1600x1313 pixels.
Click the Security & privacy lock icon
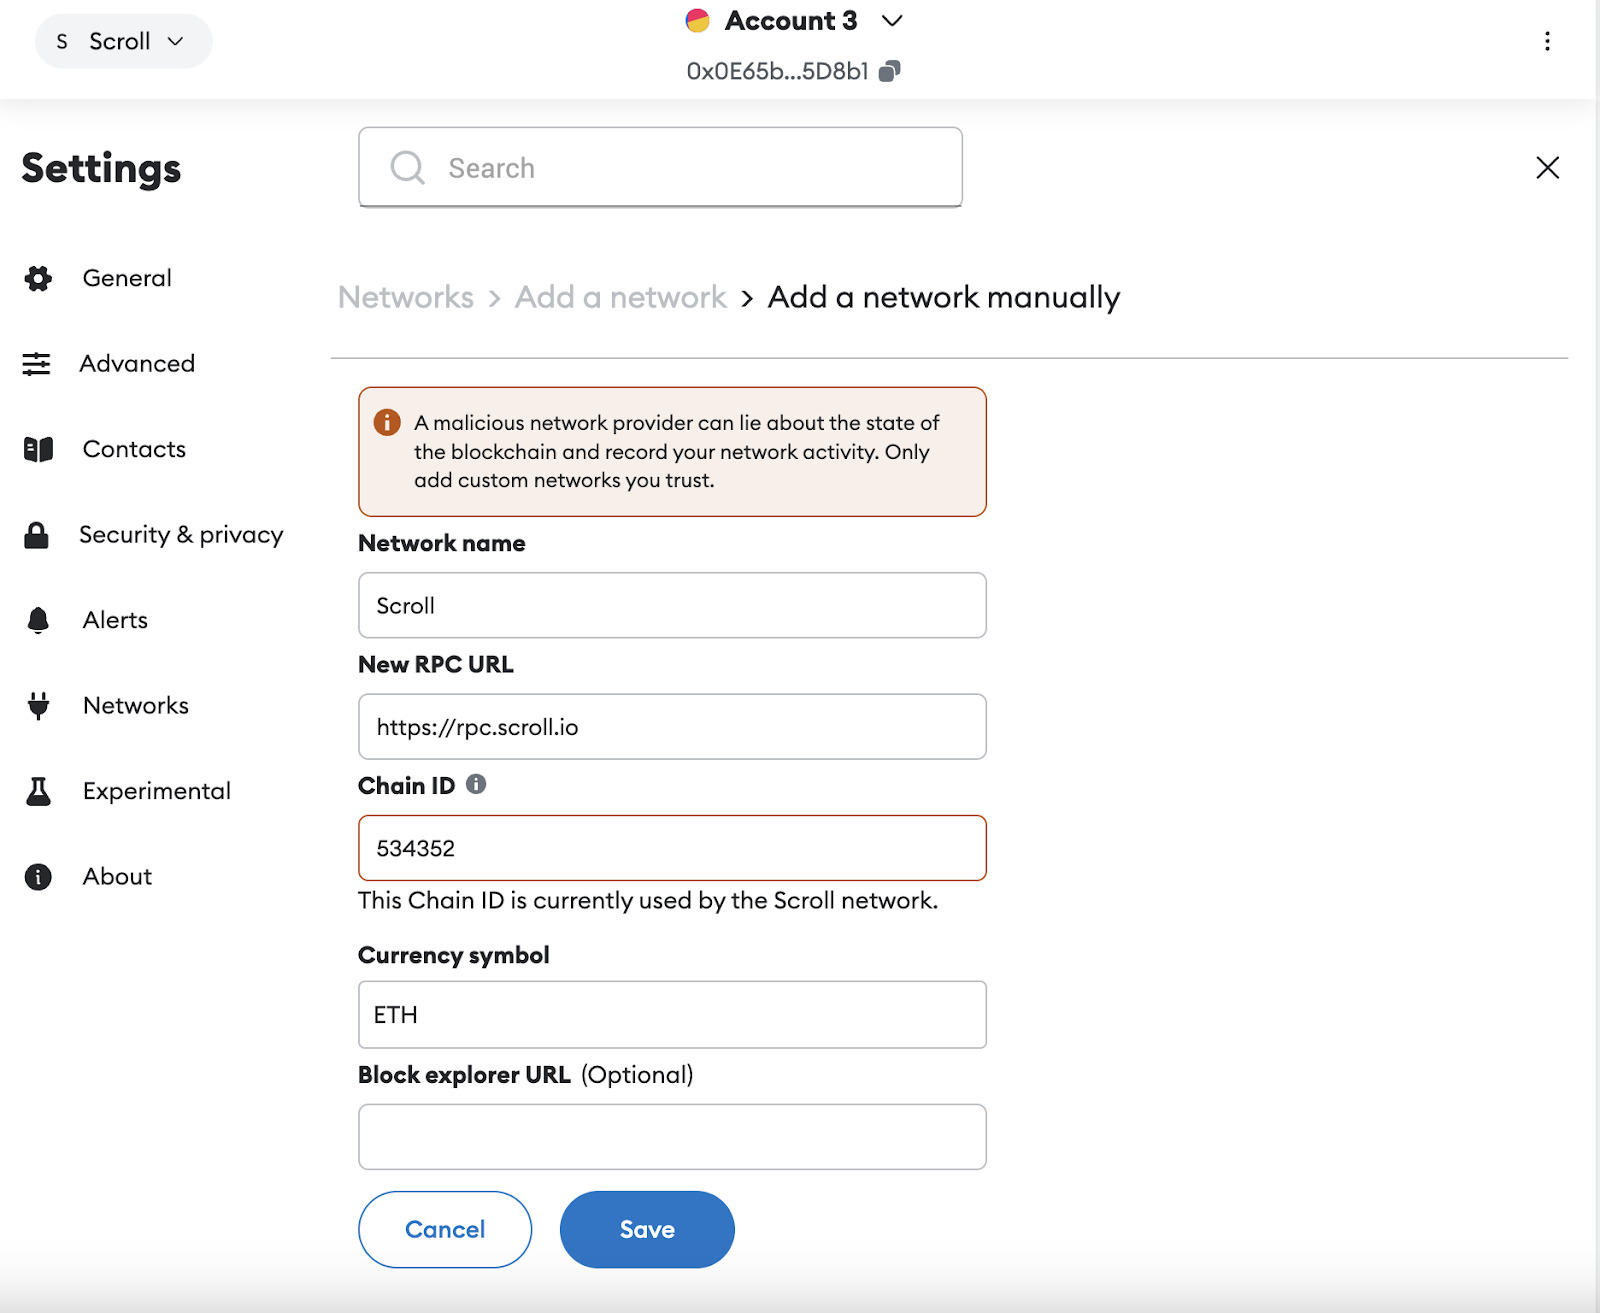point(37,535)
